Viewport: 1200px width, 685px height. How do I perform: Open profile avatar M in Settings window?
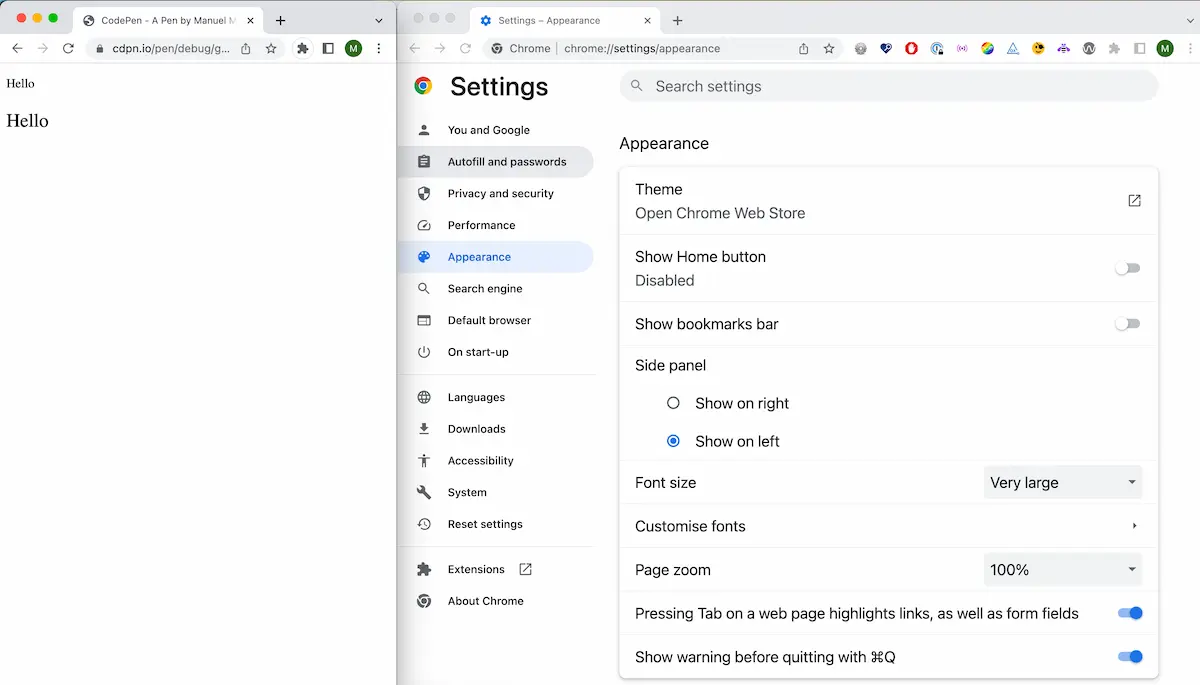[x=1165, y=48]
